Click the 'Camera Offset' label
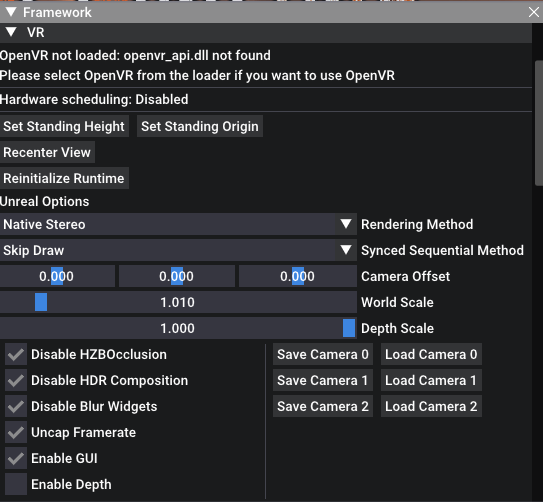Screen dimensions: 543x502 (x=406, y=276)
